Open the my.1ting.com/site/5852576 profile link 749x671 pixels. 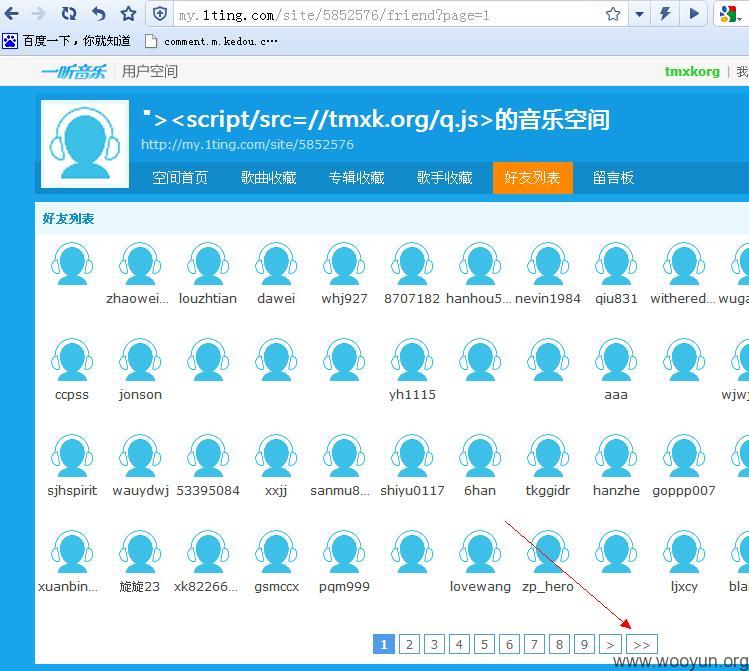pyautogui.click(x=247, y=145)
